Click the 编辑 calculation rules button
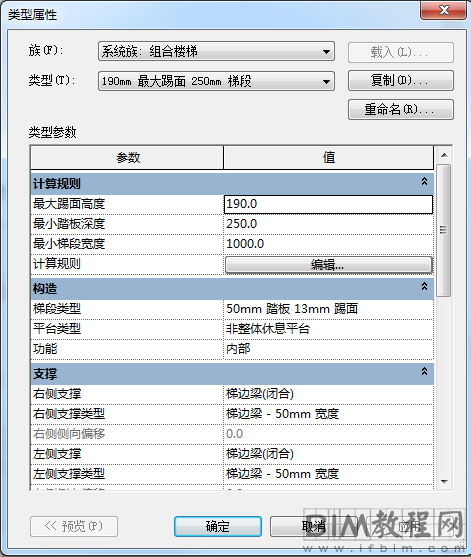Viewport: 471px width, 557px height. click(x=329, y=265)
